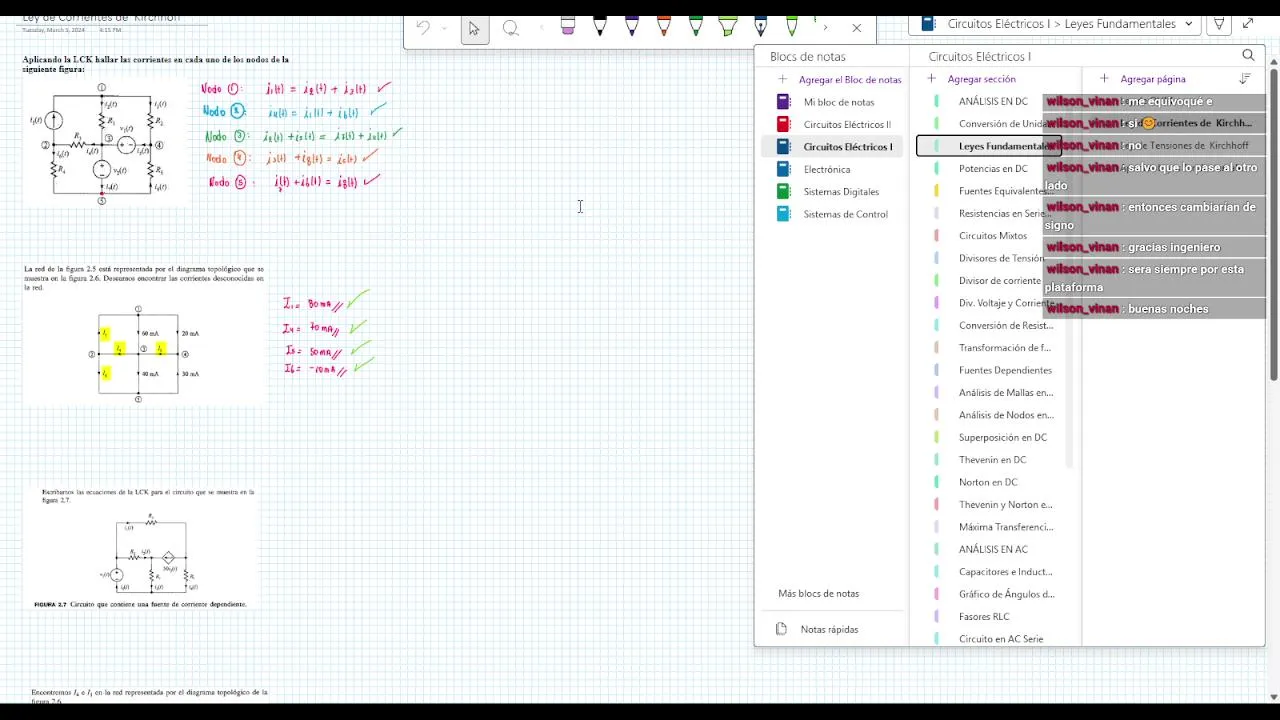Select the dark blue fountain pen

click(x=761, y=27)
